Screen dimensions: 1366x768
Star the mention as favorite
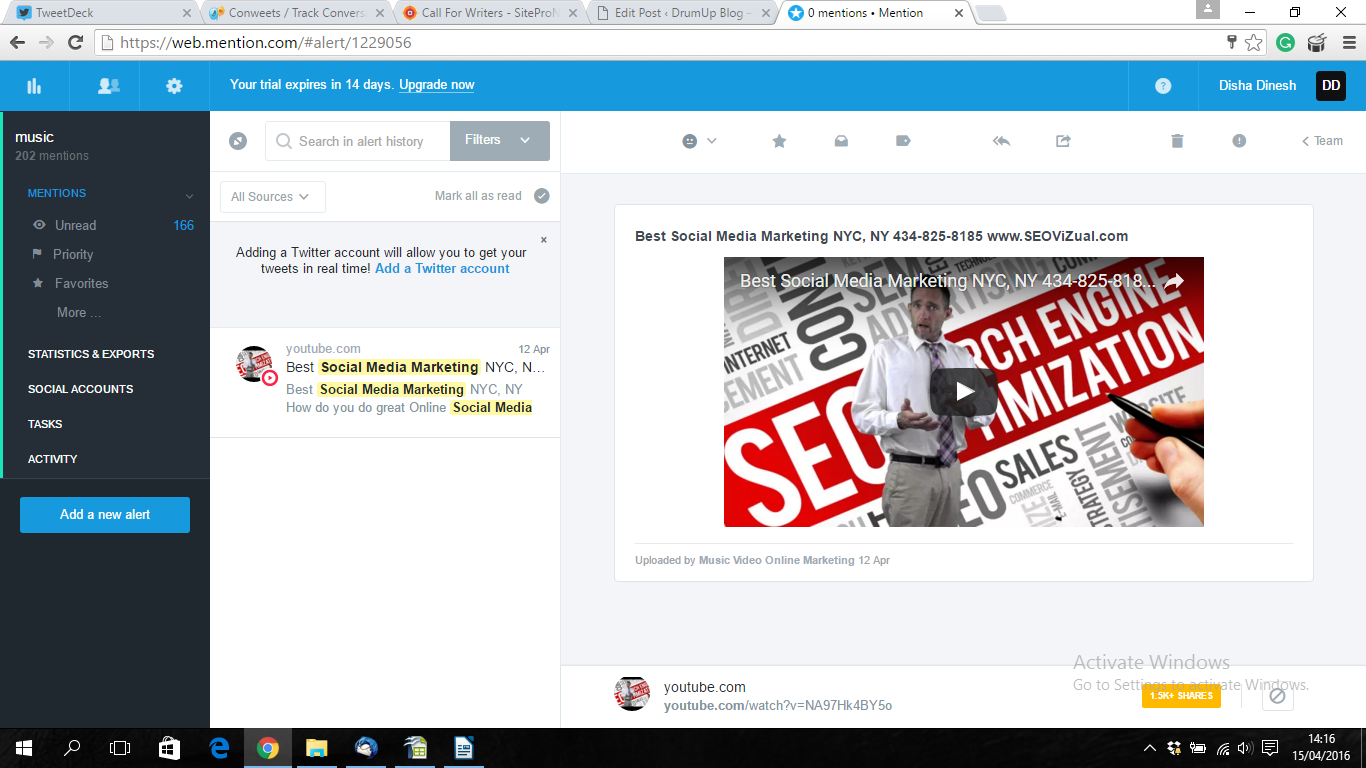tap(779, 141)
